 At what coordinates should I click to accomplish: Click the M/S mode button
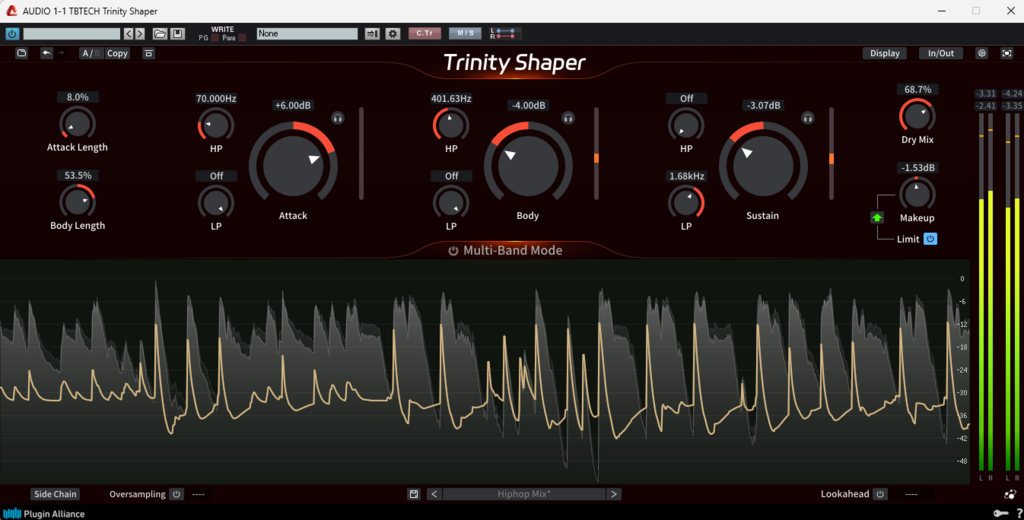click(x=465, y=33)
